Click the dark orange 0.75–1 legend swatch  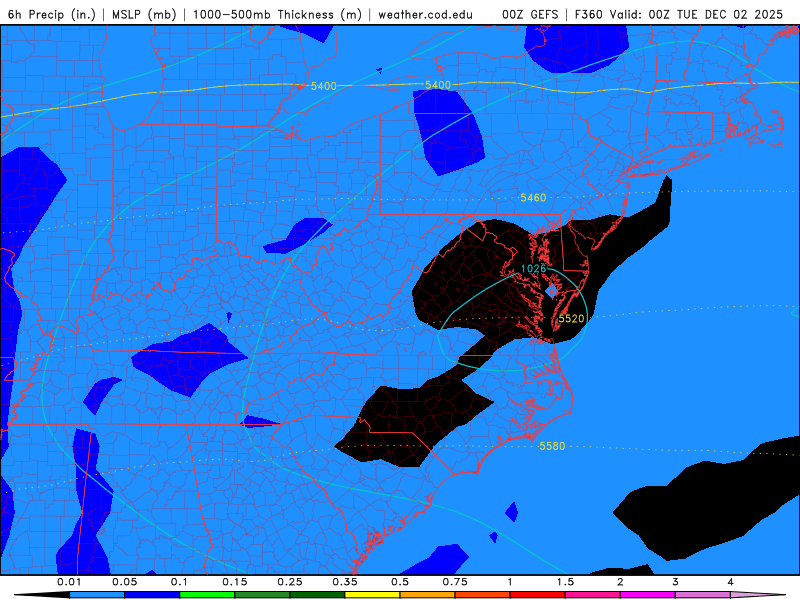click(x=483, y=595)
